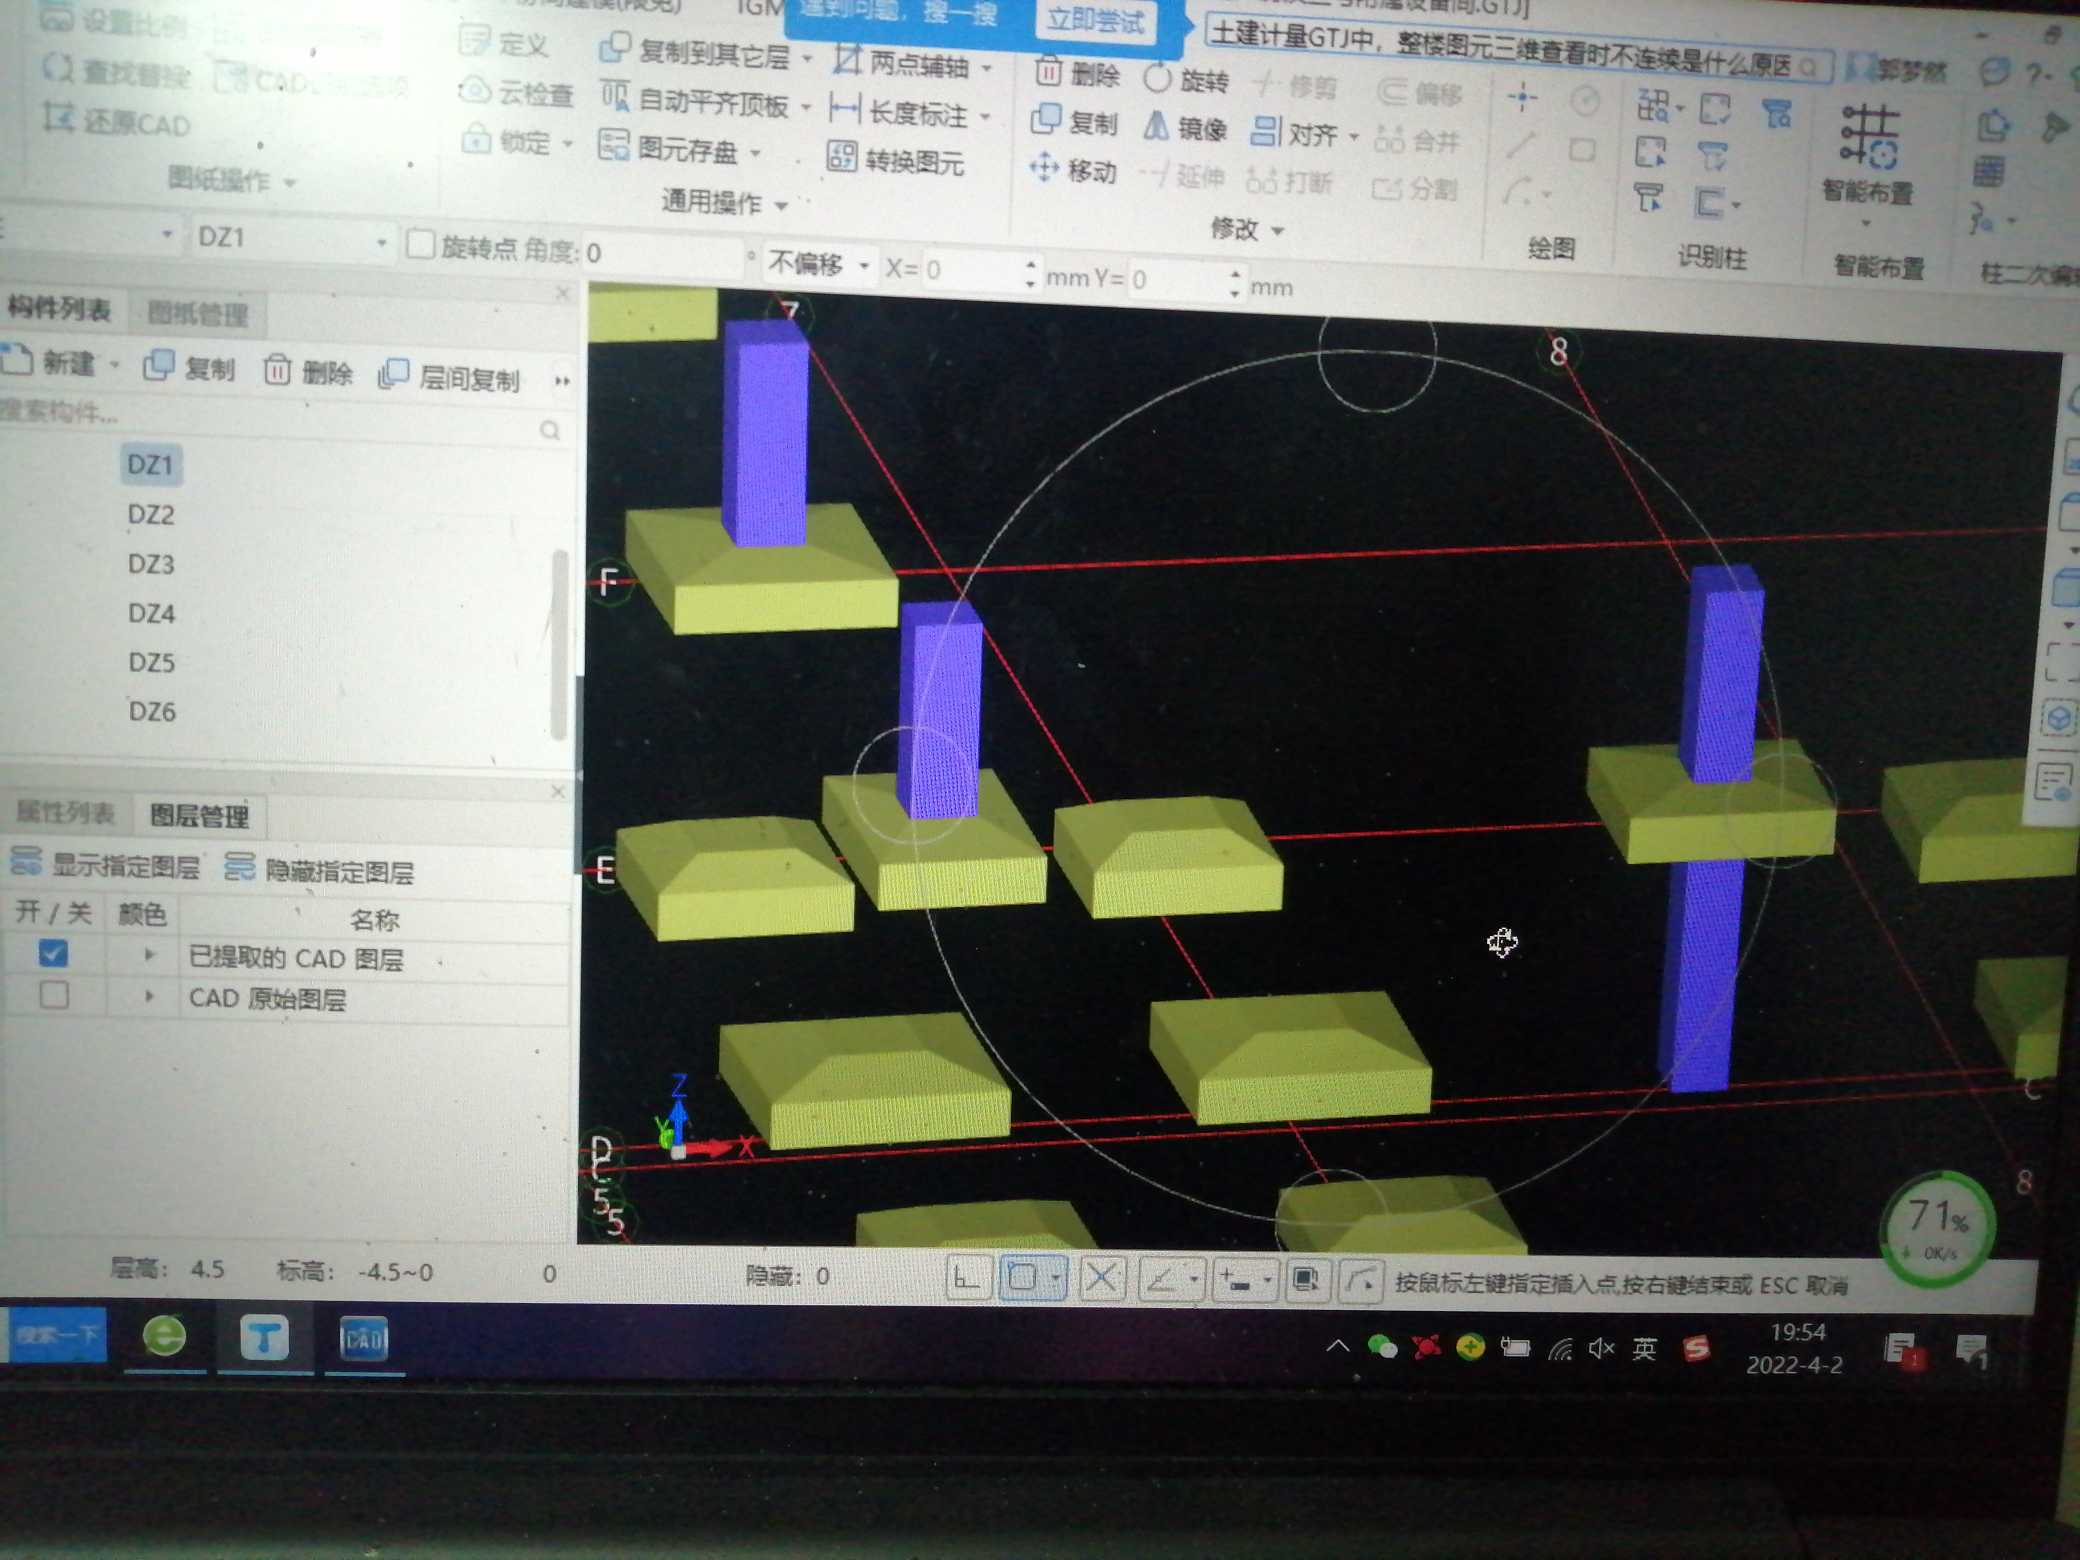This screenshot has width=2080, height=1560.
Task: Open the 3D cube view icon on right sidebar
Action: [x=2058, y=718]
